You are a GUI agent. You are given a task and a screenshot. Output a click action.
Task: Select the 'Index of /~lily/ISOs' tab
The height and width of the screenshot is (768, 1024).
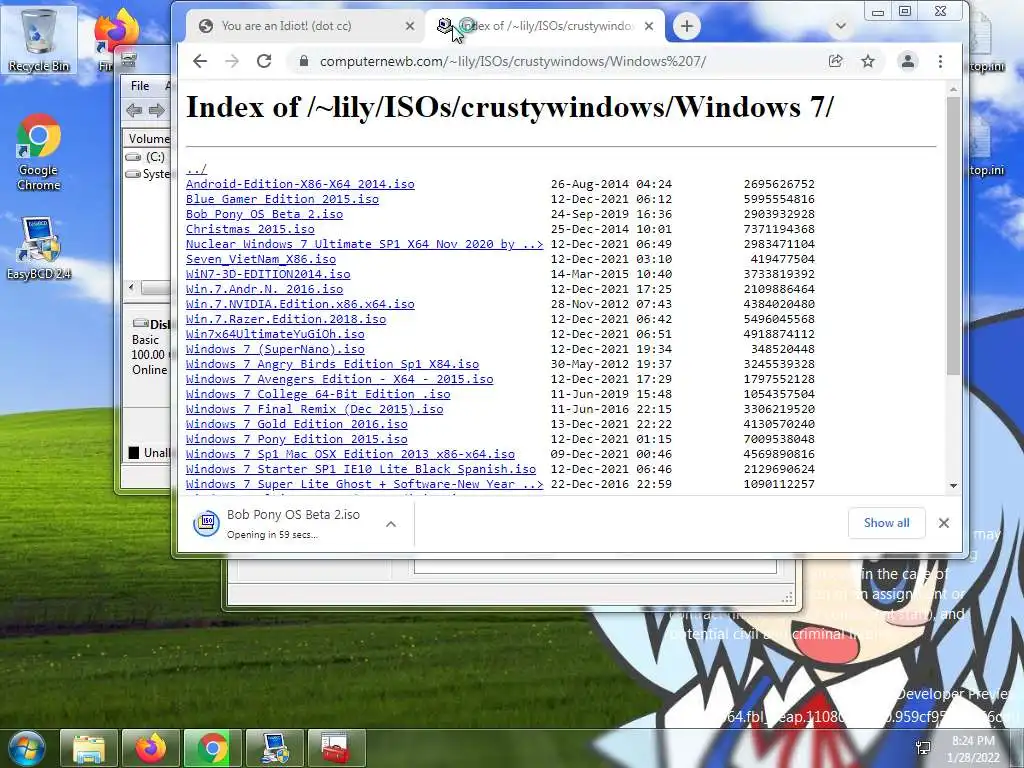(546, 26)
